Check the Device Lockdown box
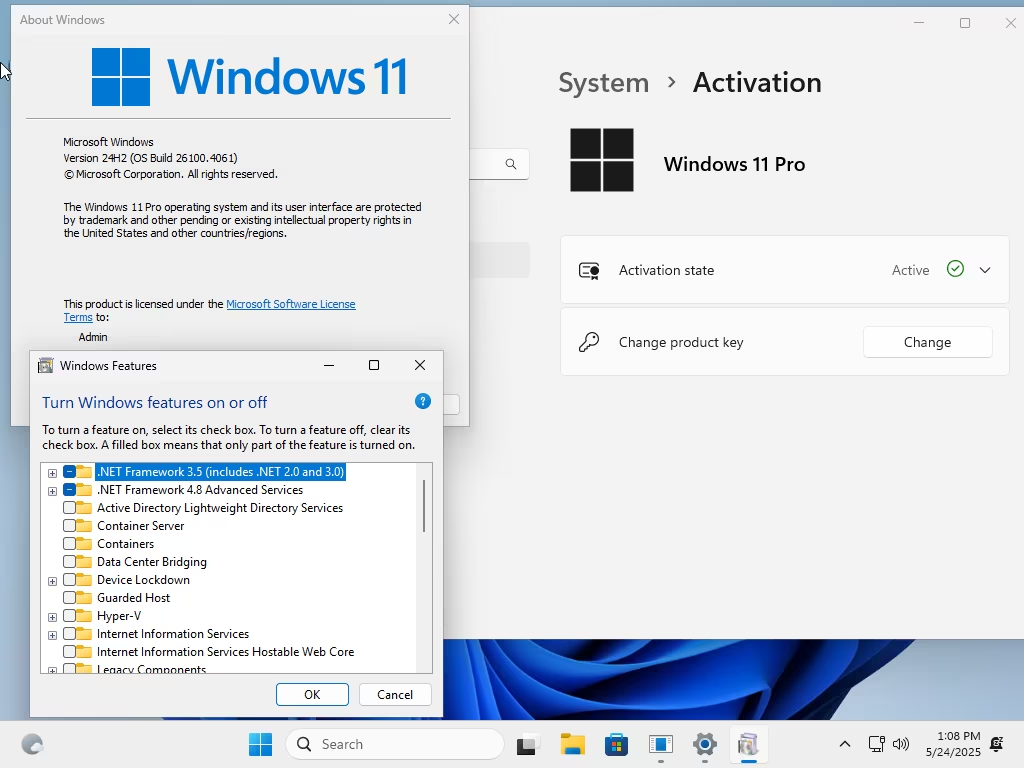The width and height of the screenshot is (1024, 768). coord(69,580)
